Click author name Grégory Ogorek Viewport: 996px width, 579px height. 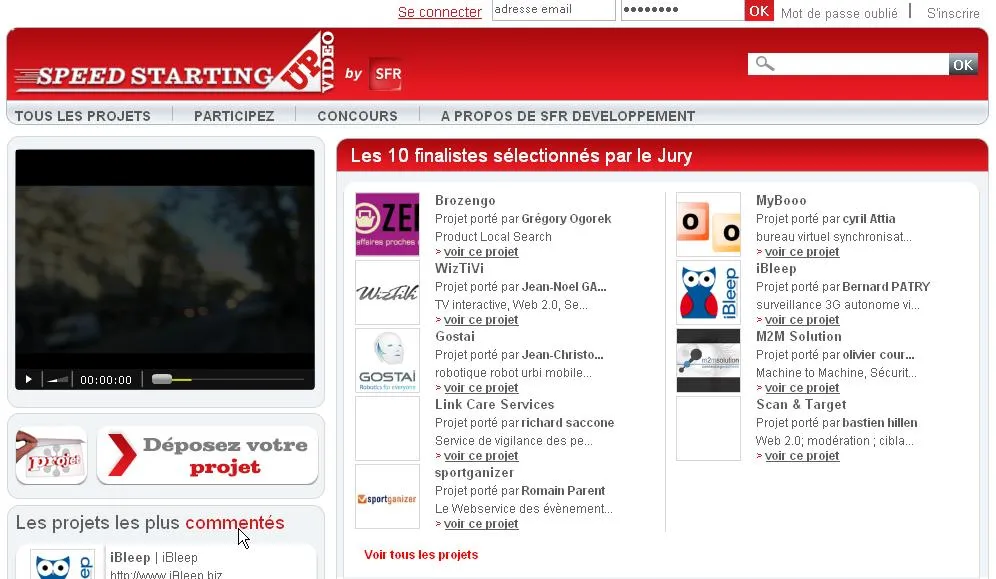566,219
